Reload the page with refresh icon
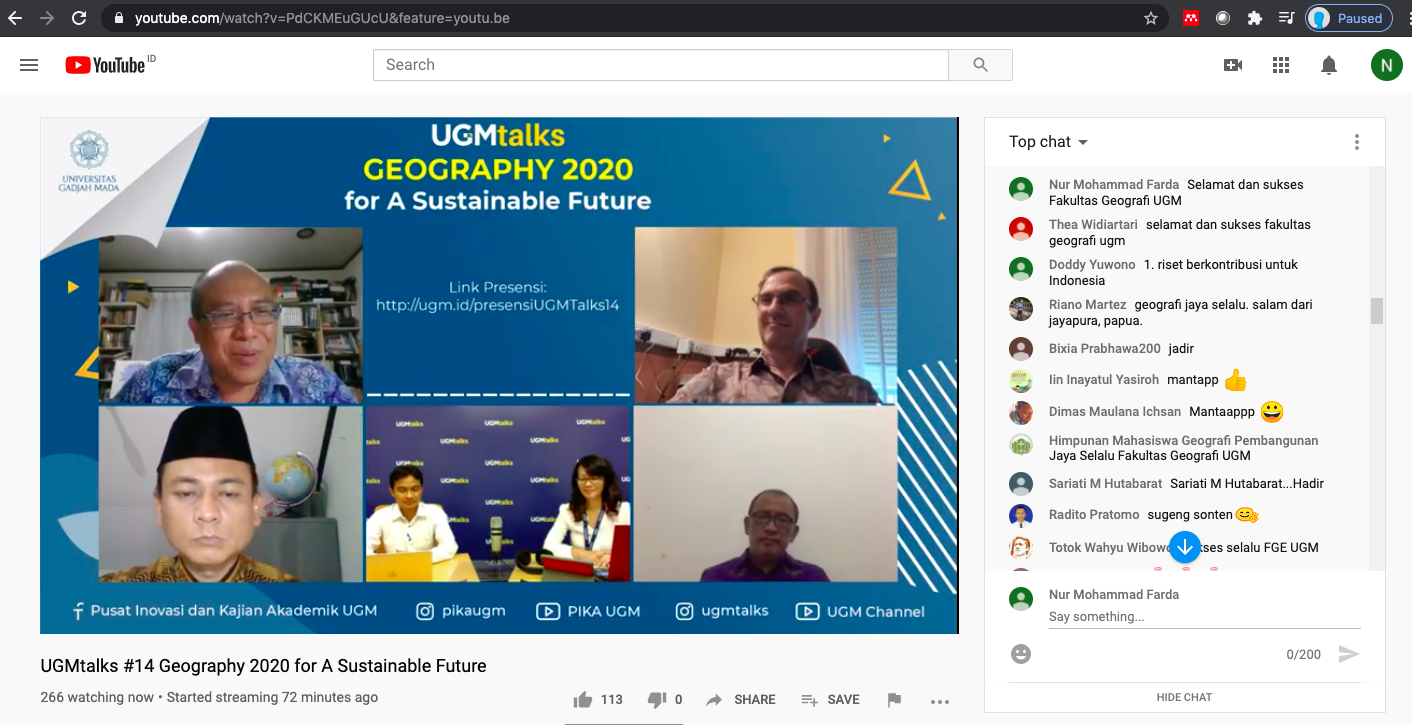Screen dimensions: 1412x725 pos(79,18)
